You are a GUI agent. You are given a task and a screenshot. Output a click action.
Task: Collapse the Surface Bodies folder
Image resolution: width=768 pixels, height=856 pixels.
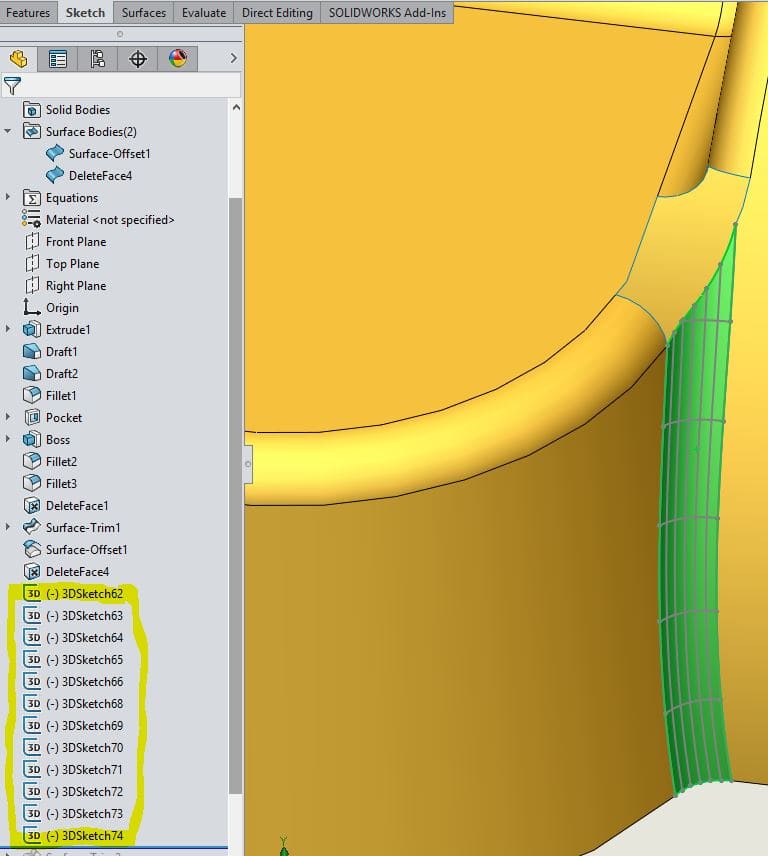click(x=8, y=132)
